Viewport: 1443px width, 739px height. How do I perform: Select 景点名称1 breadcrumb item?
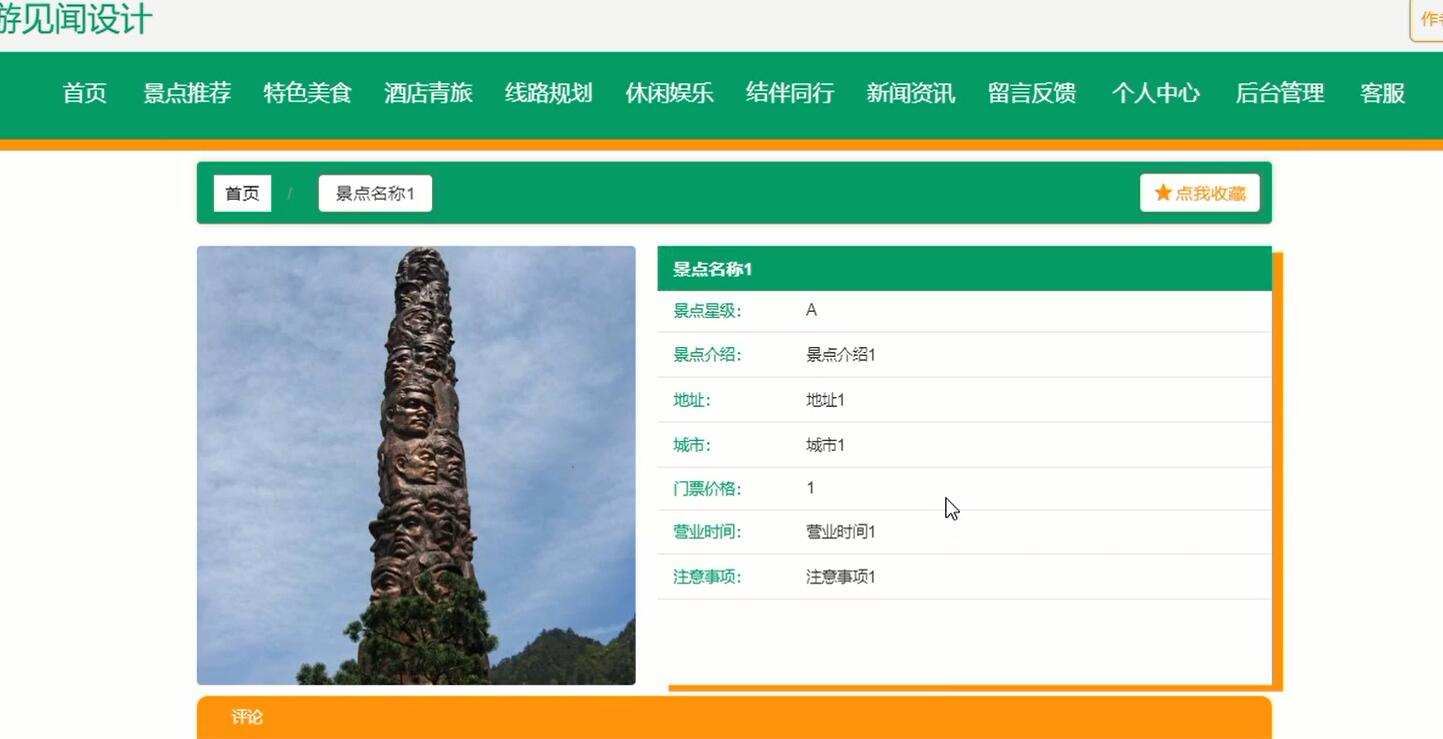point(375,193)
